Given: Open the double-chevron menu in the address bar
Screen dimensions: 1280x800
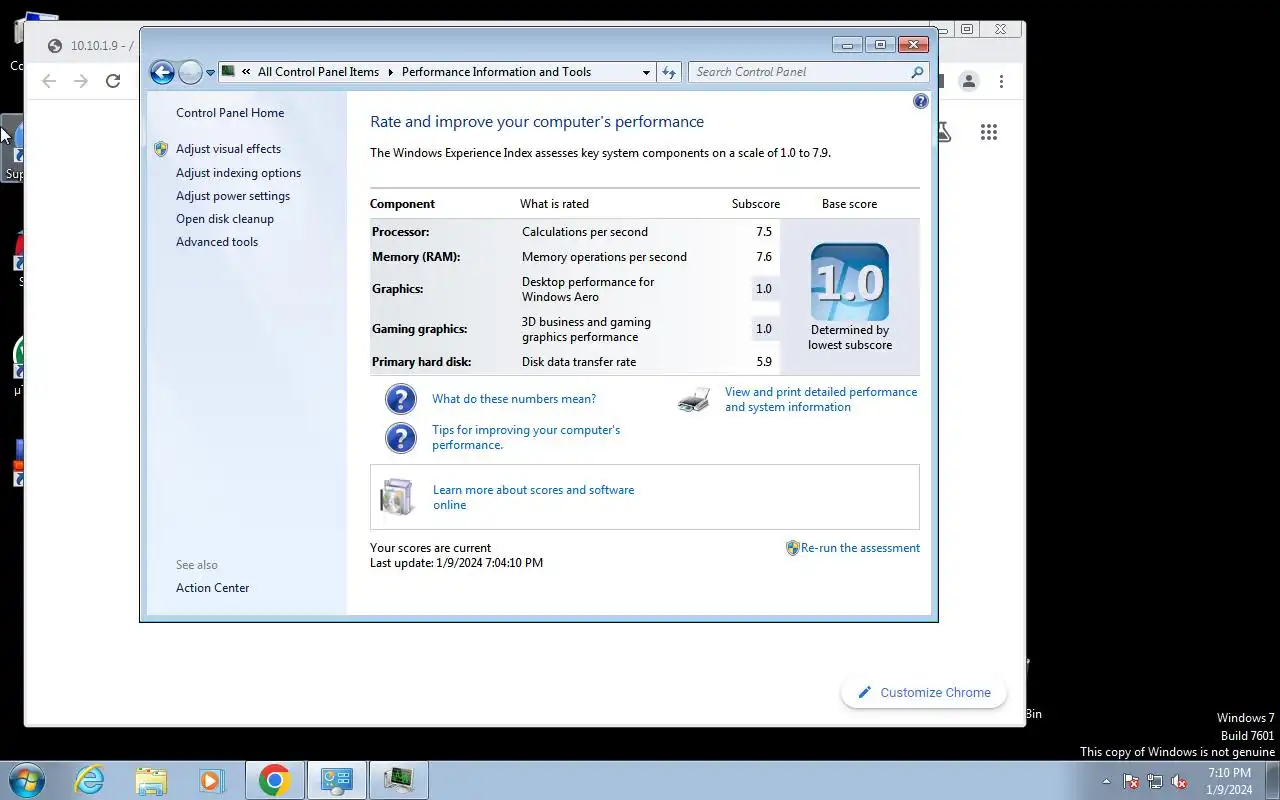Looking at the screenshot, I should point(246,72).
